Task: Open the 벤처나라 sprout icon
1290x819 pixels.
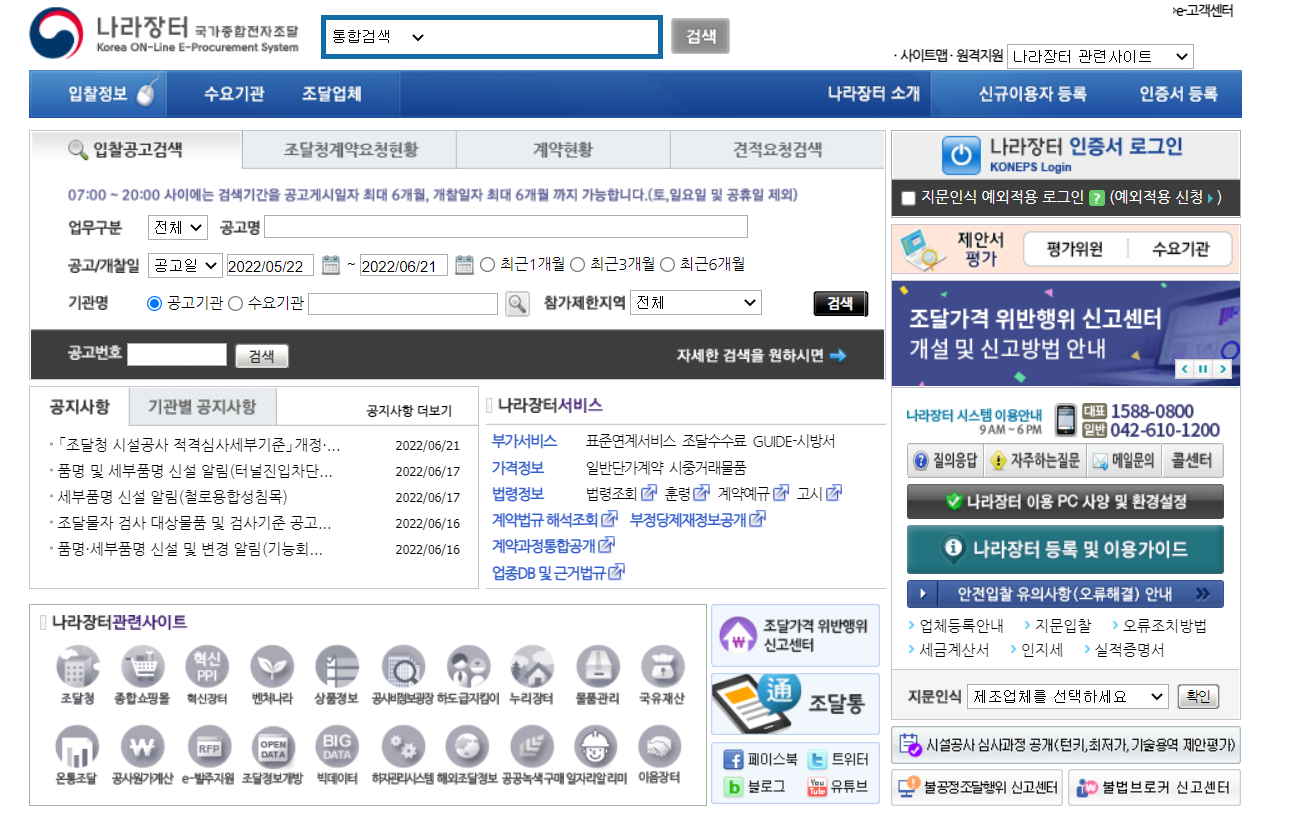Action: pyautogui.click(x=272, y=666)
